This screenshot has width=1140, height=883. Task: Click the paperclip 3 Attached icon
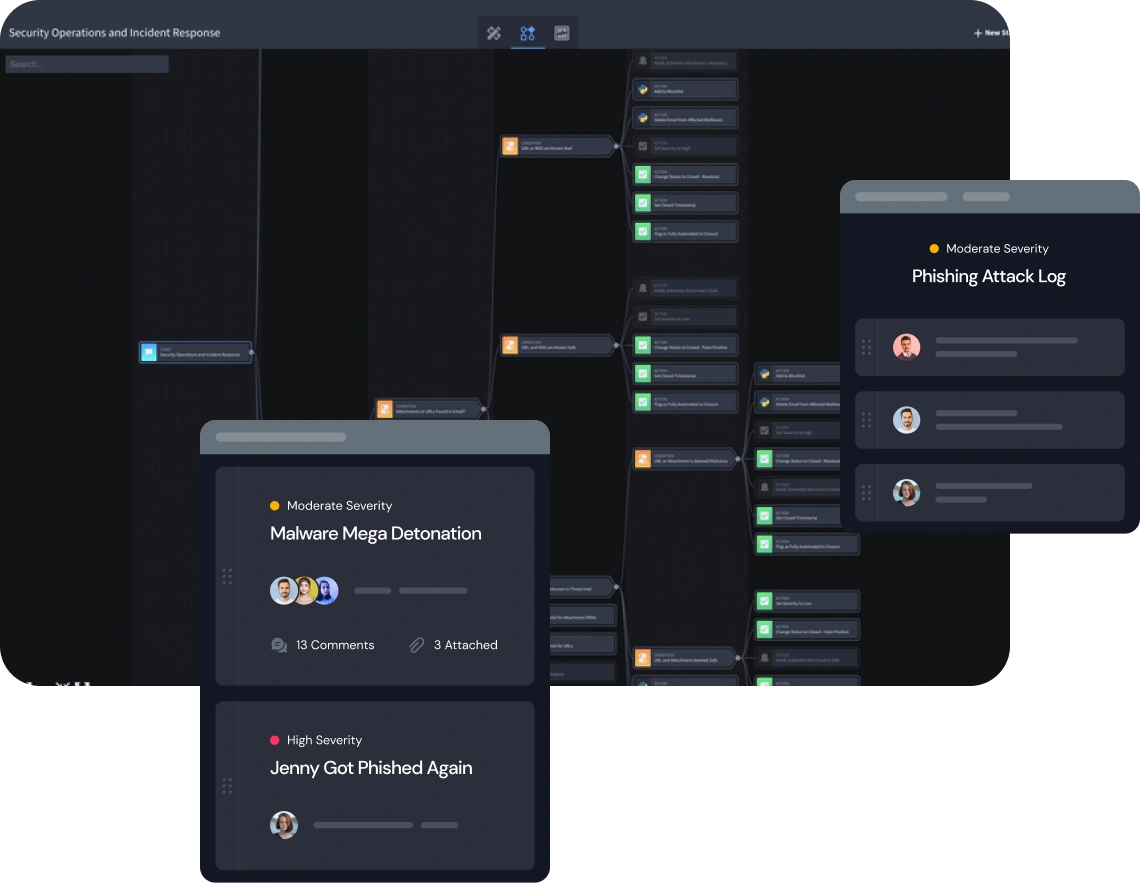coord(417,645)
